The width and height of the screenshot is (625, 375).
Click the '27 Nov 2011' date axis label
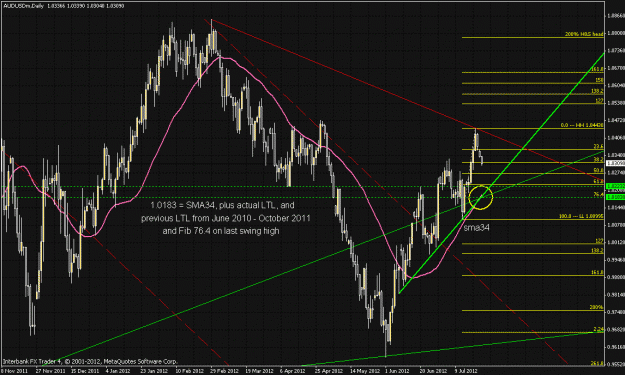[51, 371]
